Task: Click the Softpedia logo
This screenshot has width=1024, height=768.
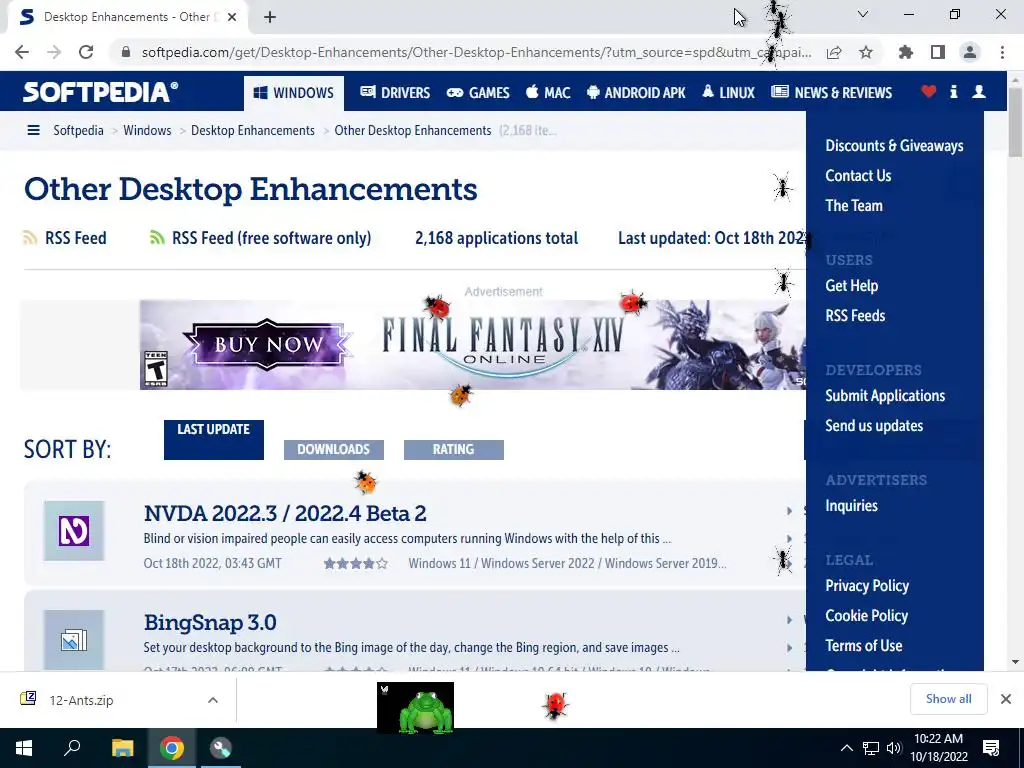Action: (101, 92)
